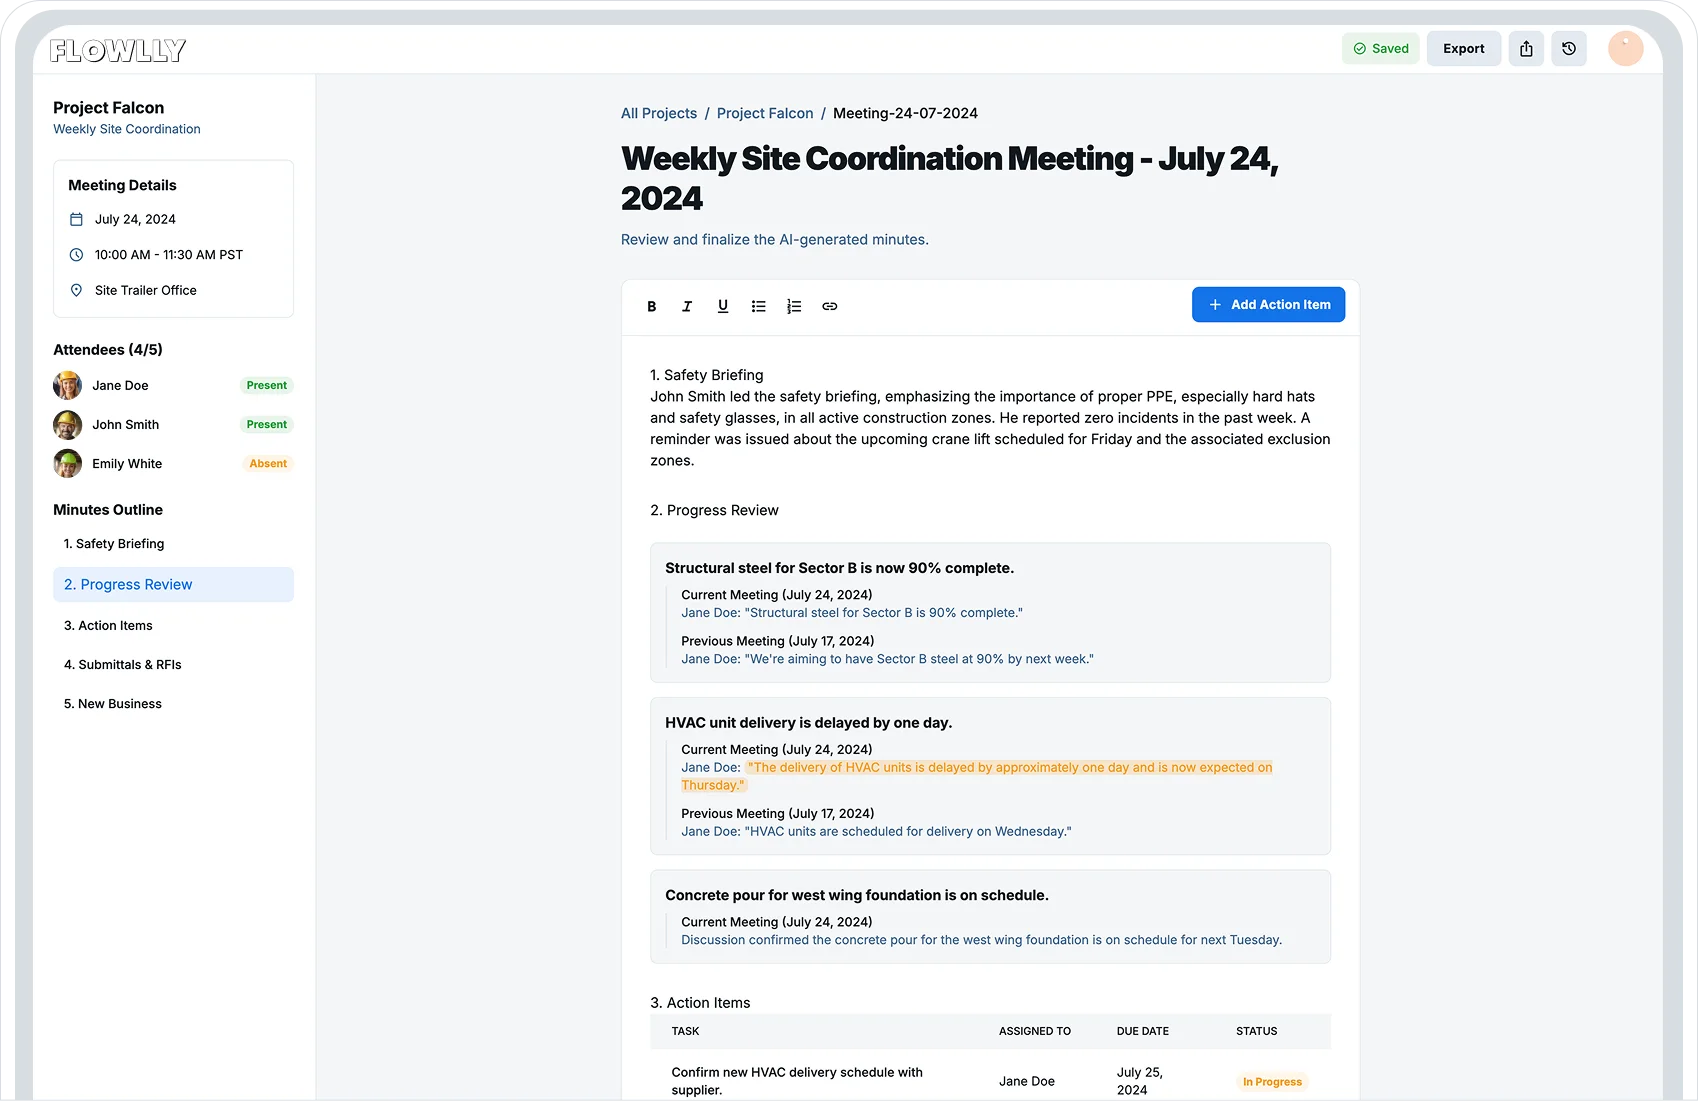Image resolution: width=1698 pixels, height=1101 pixels.
Task: Open the user profile avatar
Action: pyautogui.click(x=1626, y=49)
